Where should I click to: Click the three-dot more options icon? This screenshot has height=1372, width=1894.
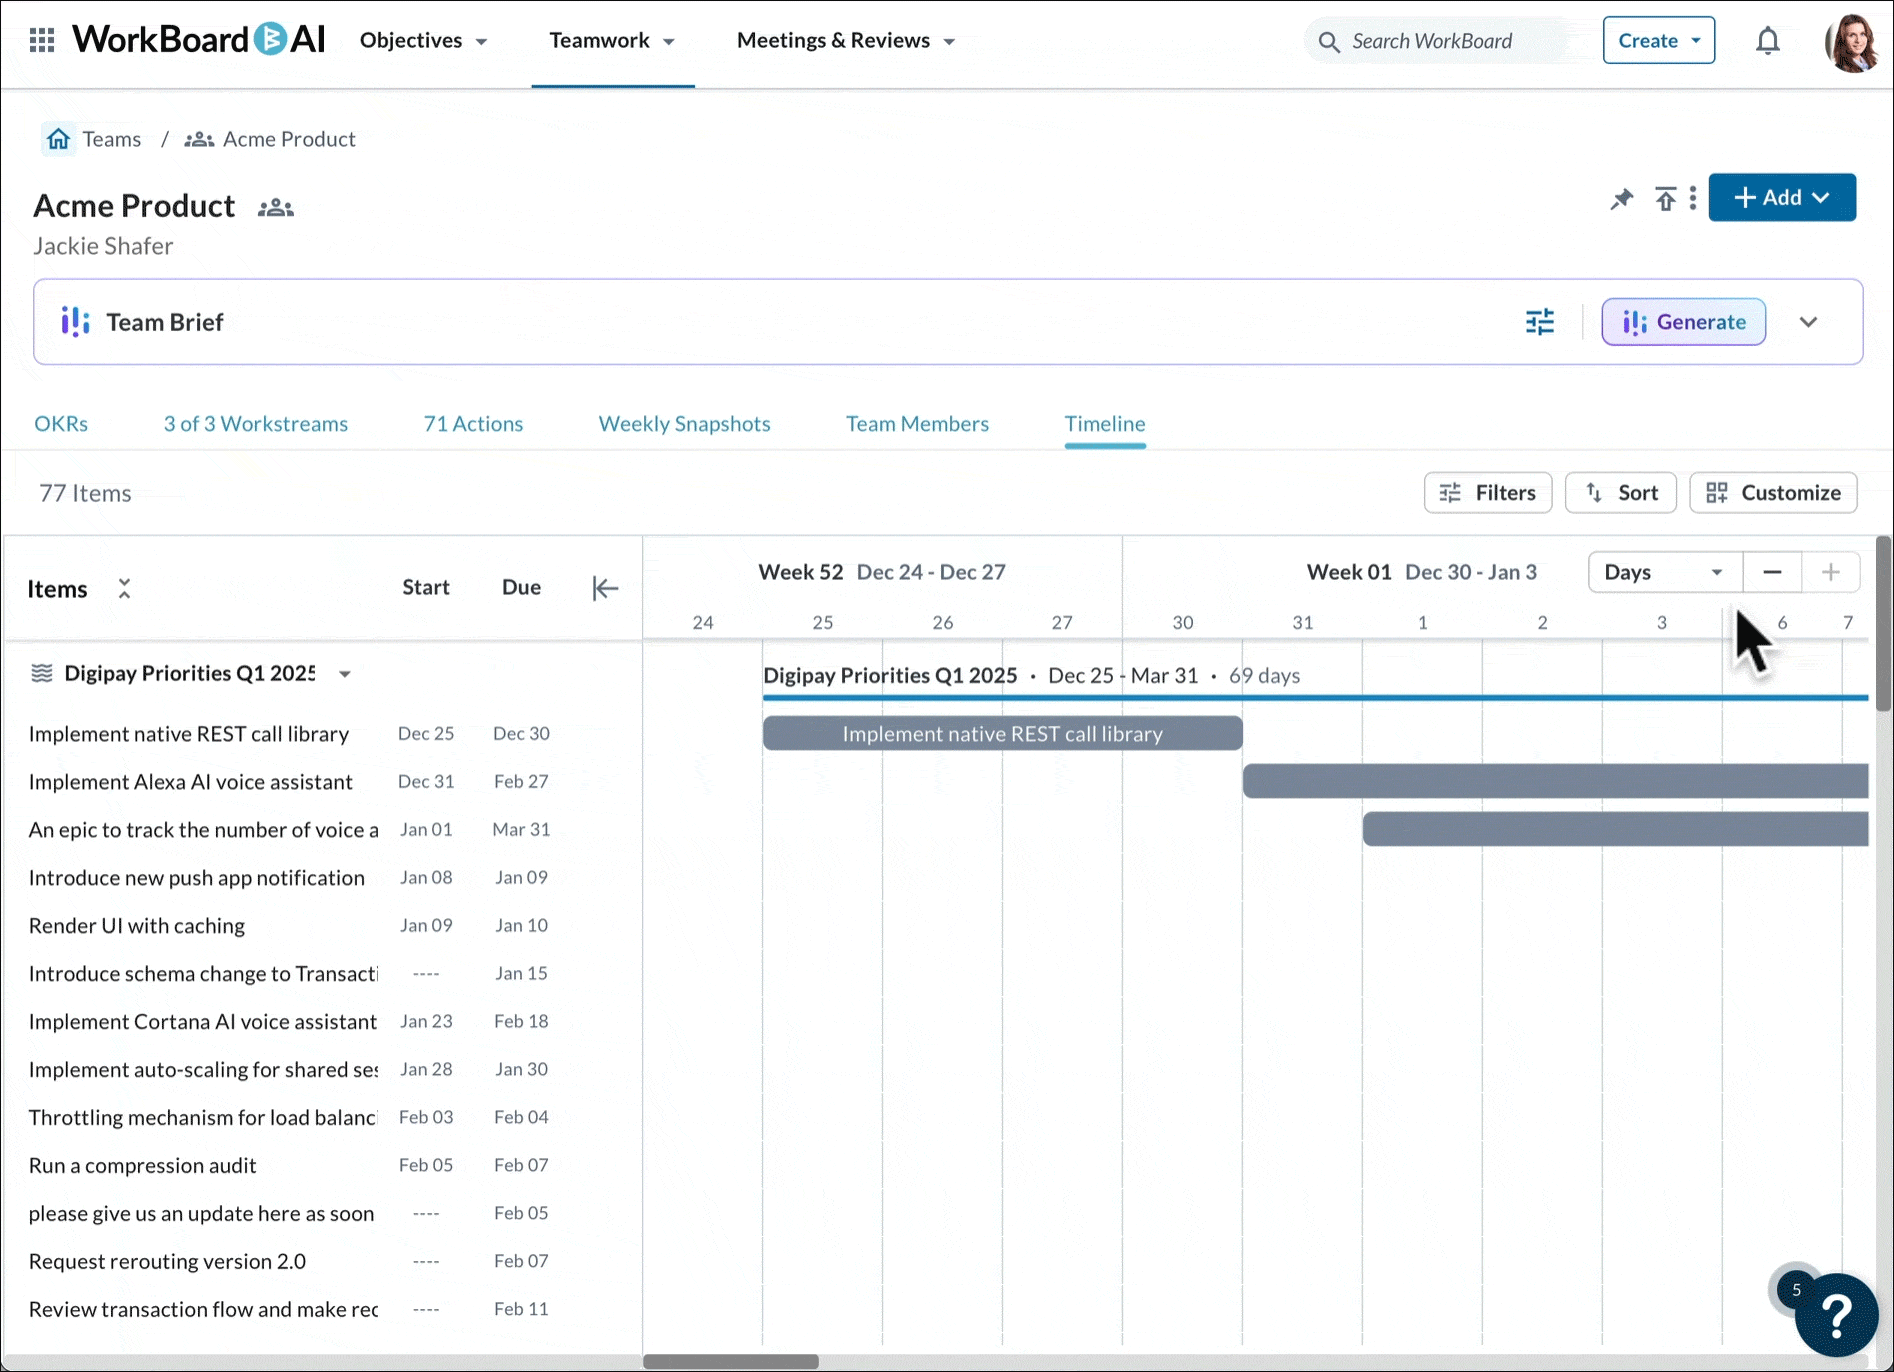[x=1692, y=198]
